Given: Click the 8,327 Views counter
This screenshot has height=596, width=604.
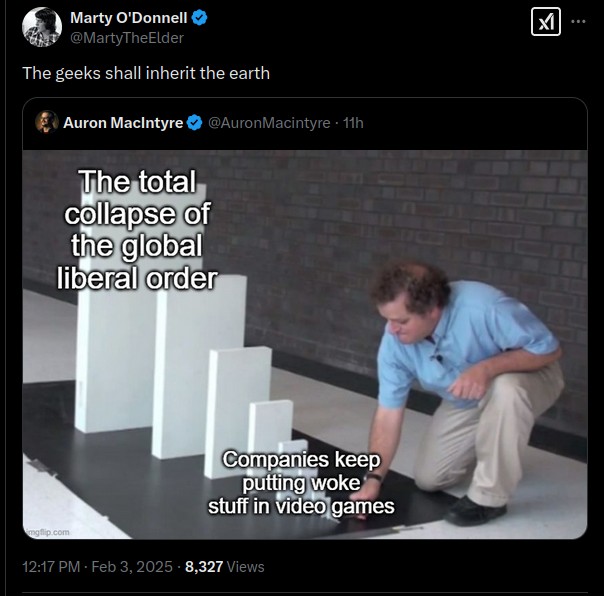Looking at the screenshot, I should click(225, 566).
